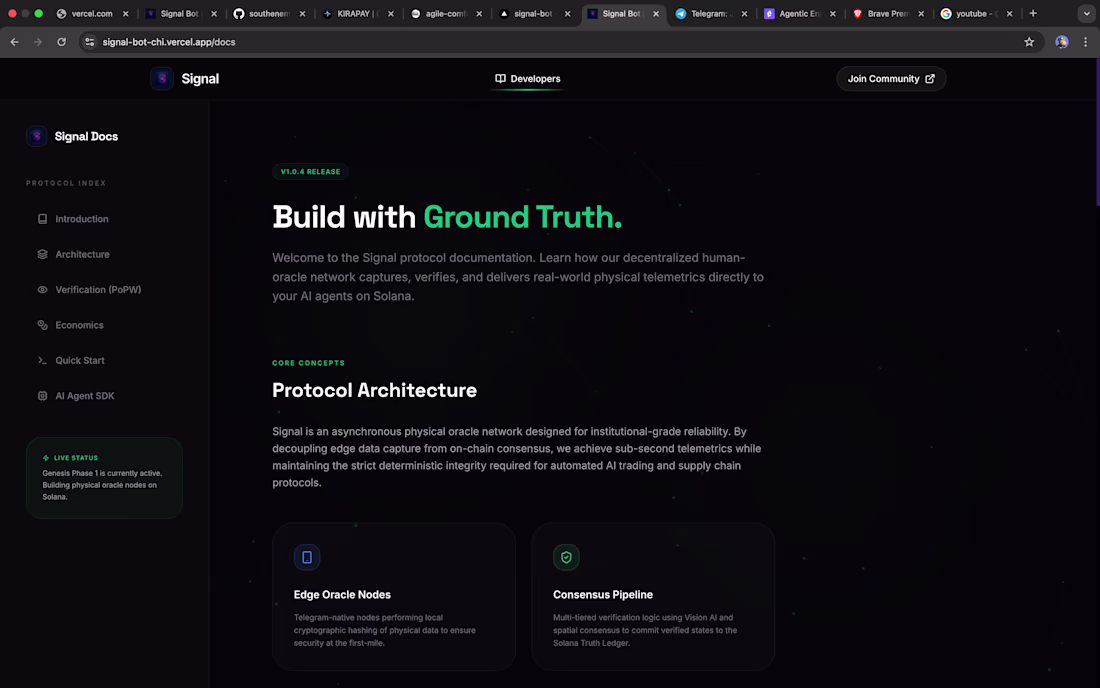Go back to the previous page
The width and height of the screenshot is (1100, 688).
(15, 42)
